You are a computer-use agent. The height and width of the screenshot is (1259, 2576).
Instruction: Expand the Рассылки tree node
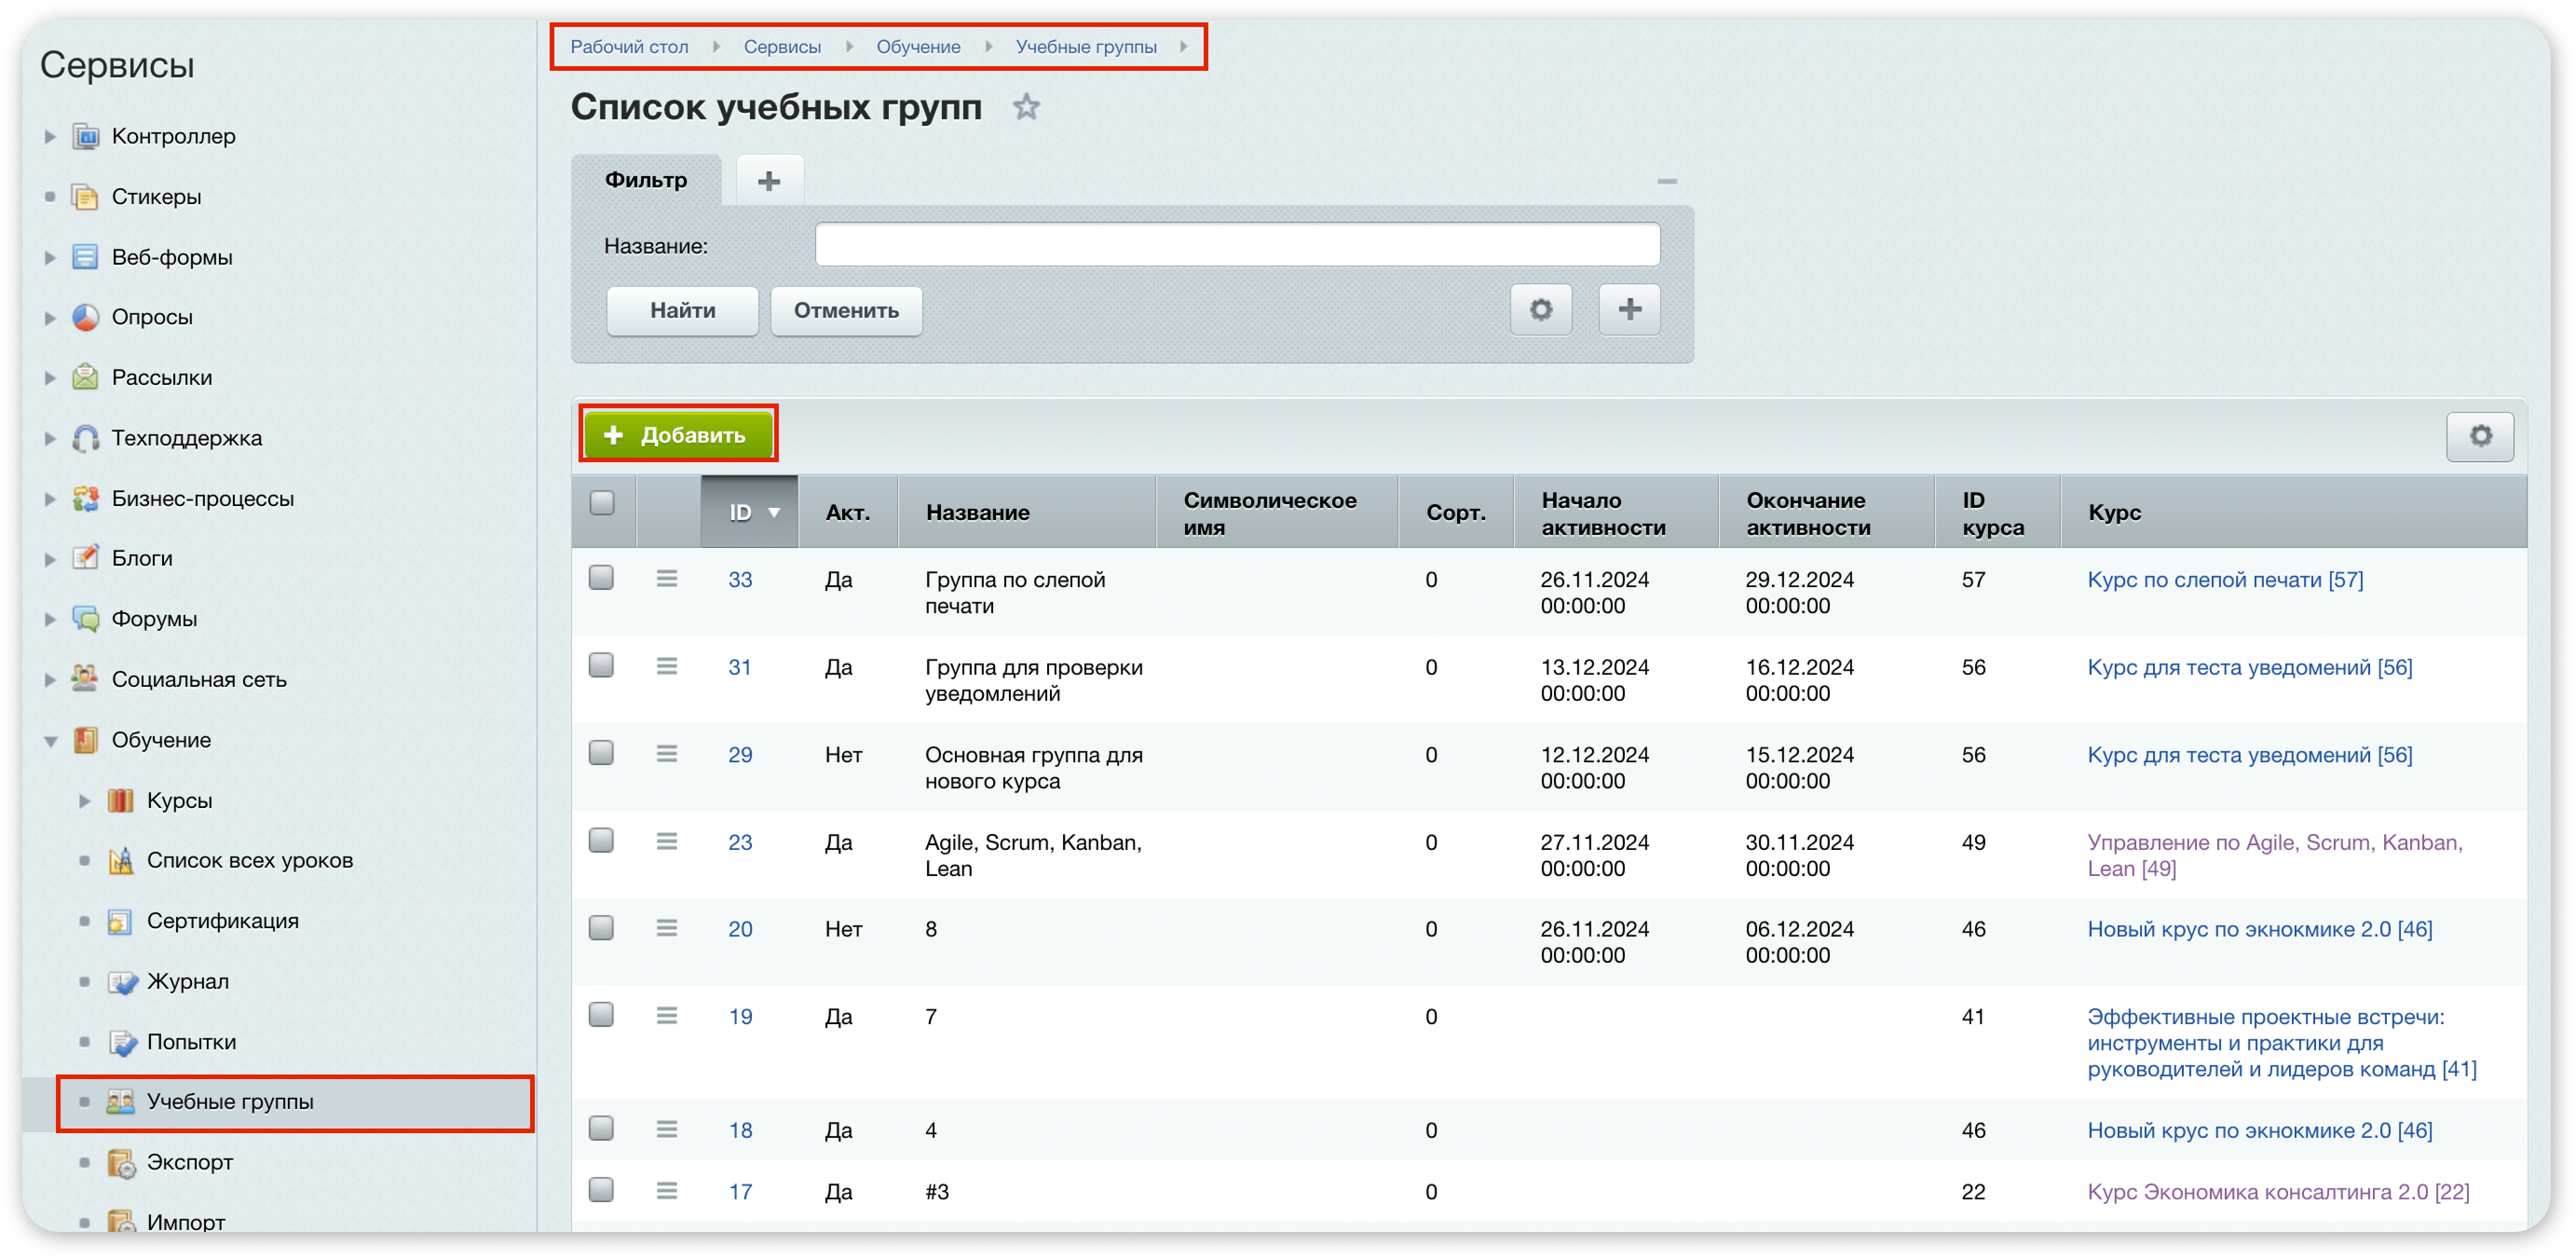pos(50,378)
